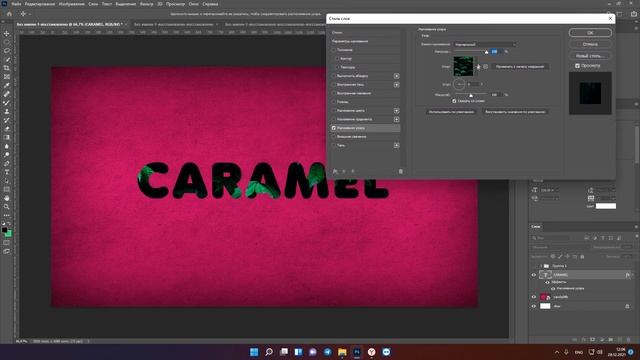Enable the Глянец (Satin) checkbox
Viewport: 640px width, 360px height.
coord(334,102)
